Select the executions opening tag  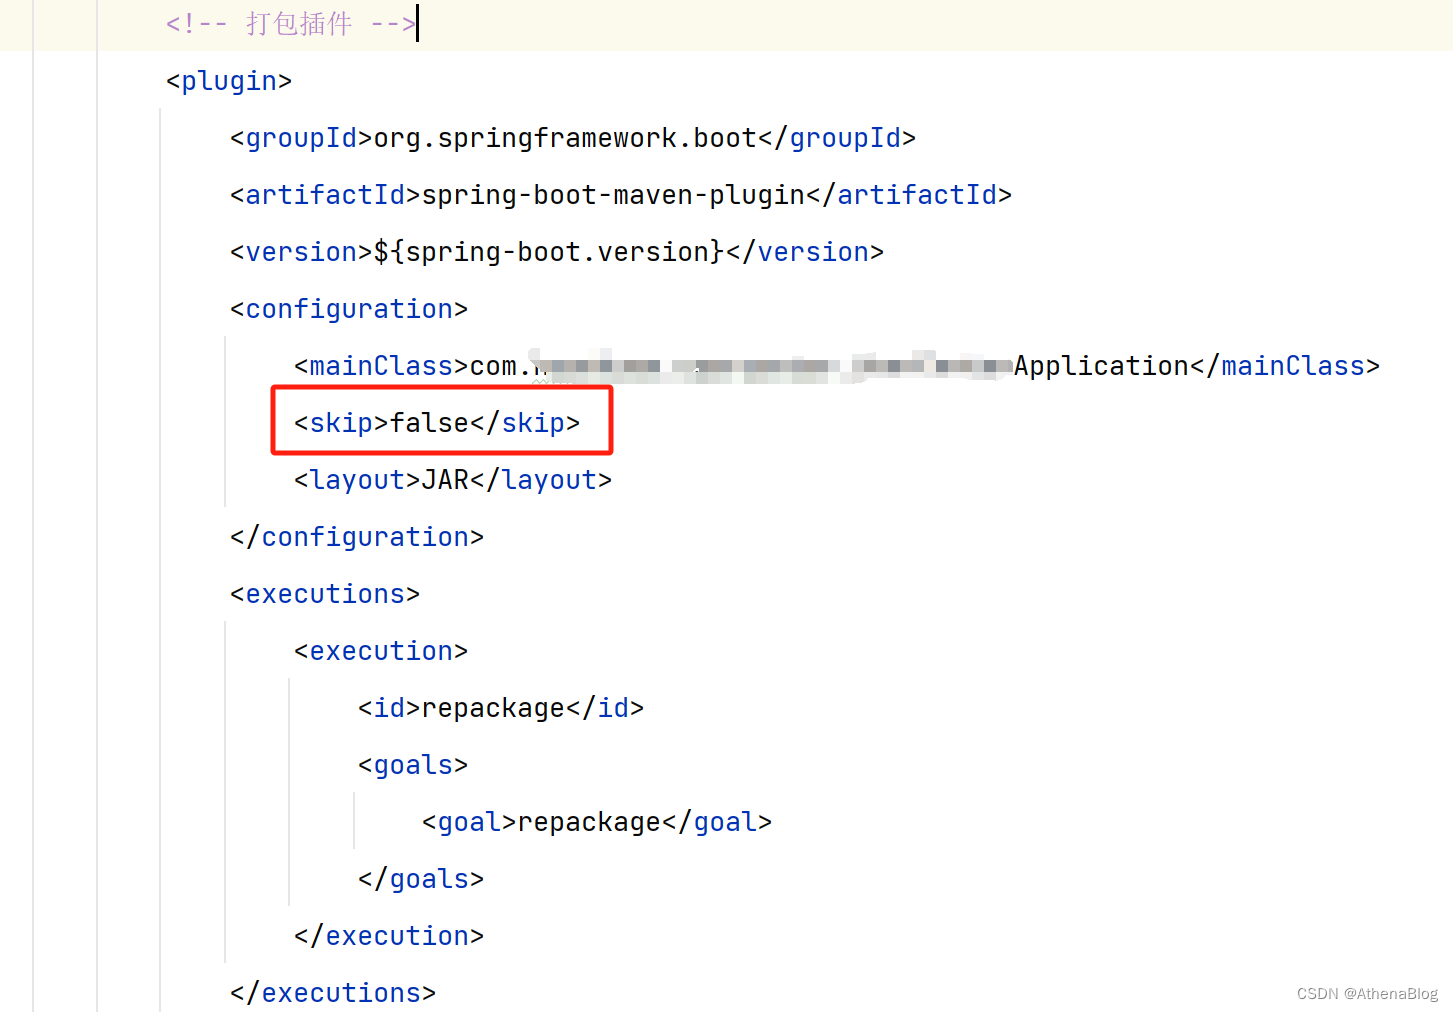coord(324,593)
